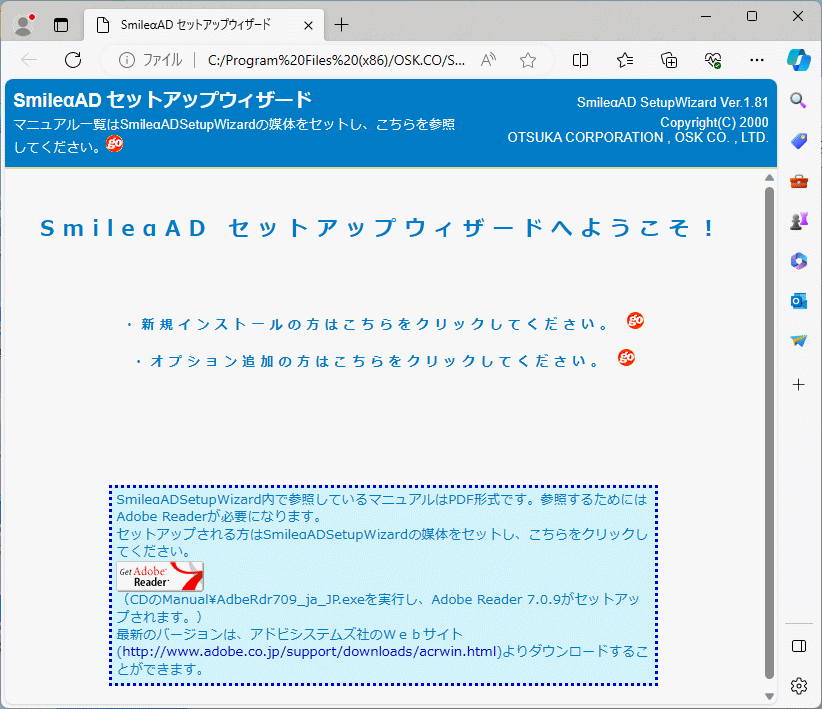Open the sidebar Games chess icon

point(798,221)
